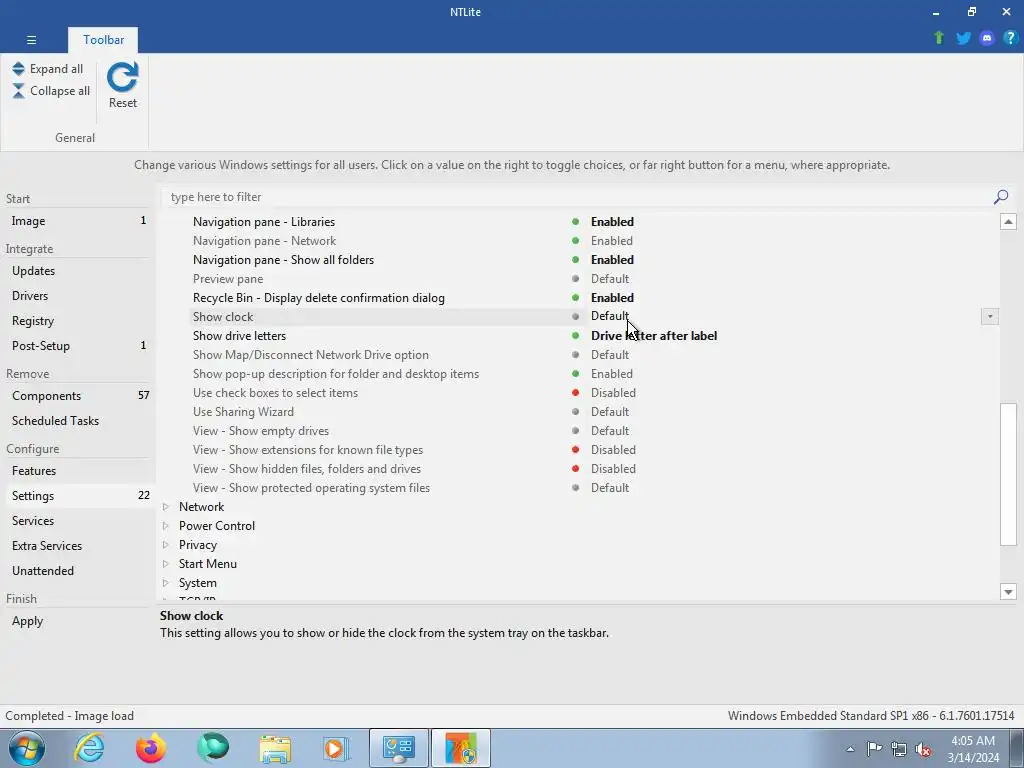Viewport: 1024px width, 768px height.
Task: Open the green globe browser taskbar icon
Action: (x=213, y=748)
